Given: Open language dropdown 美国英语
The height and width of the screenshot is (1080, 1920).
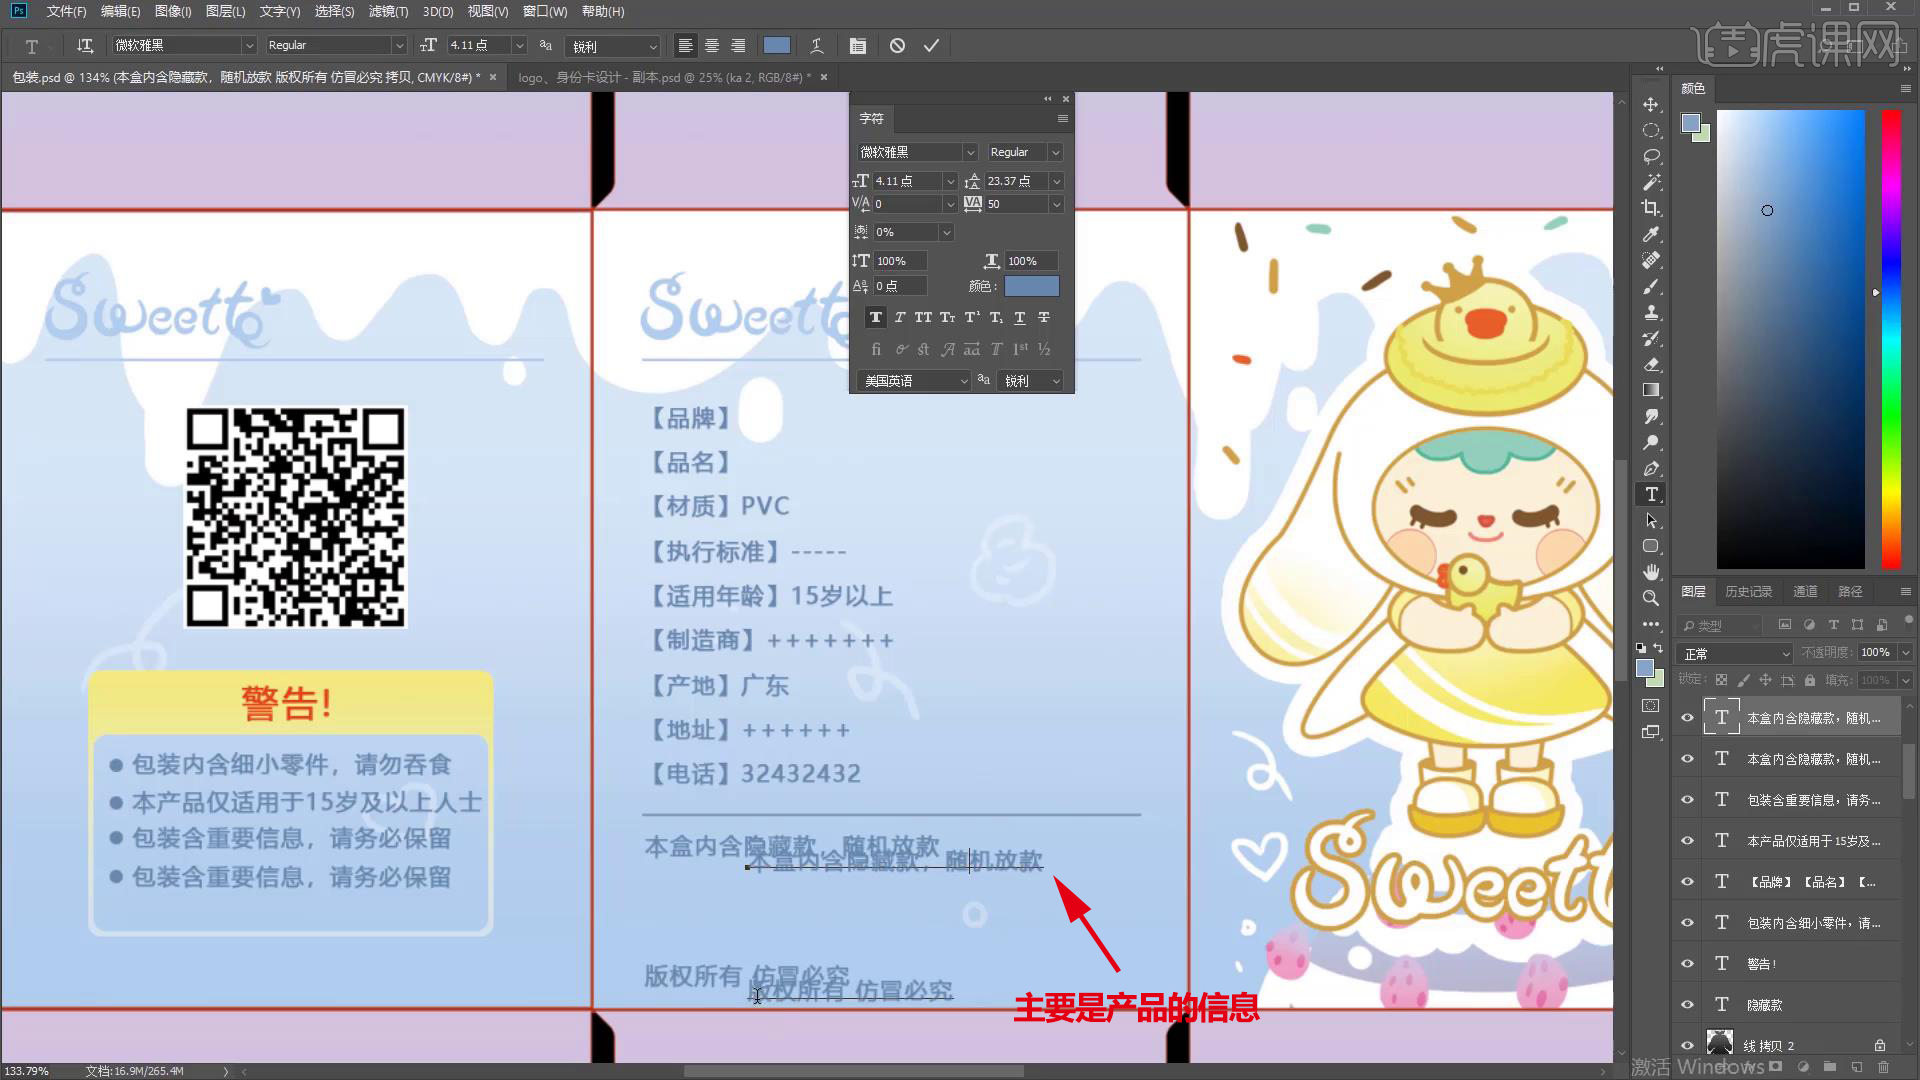Looking at the screenshot, I should 915,381.
